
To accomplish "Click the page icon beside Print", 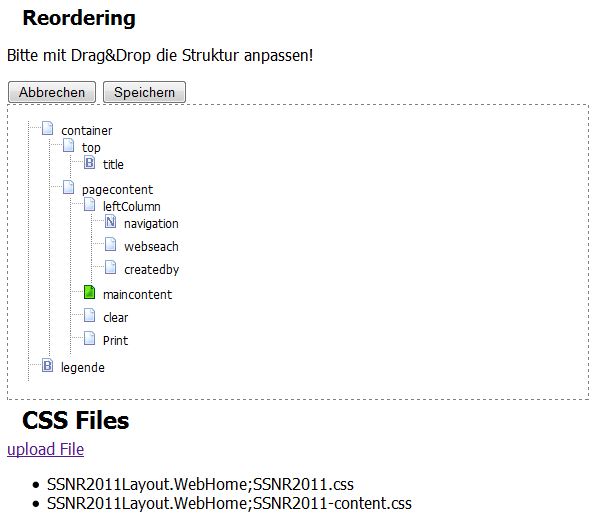I will (x=90, y=339).
